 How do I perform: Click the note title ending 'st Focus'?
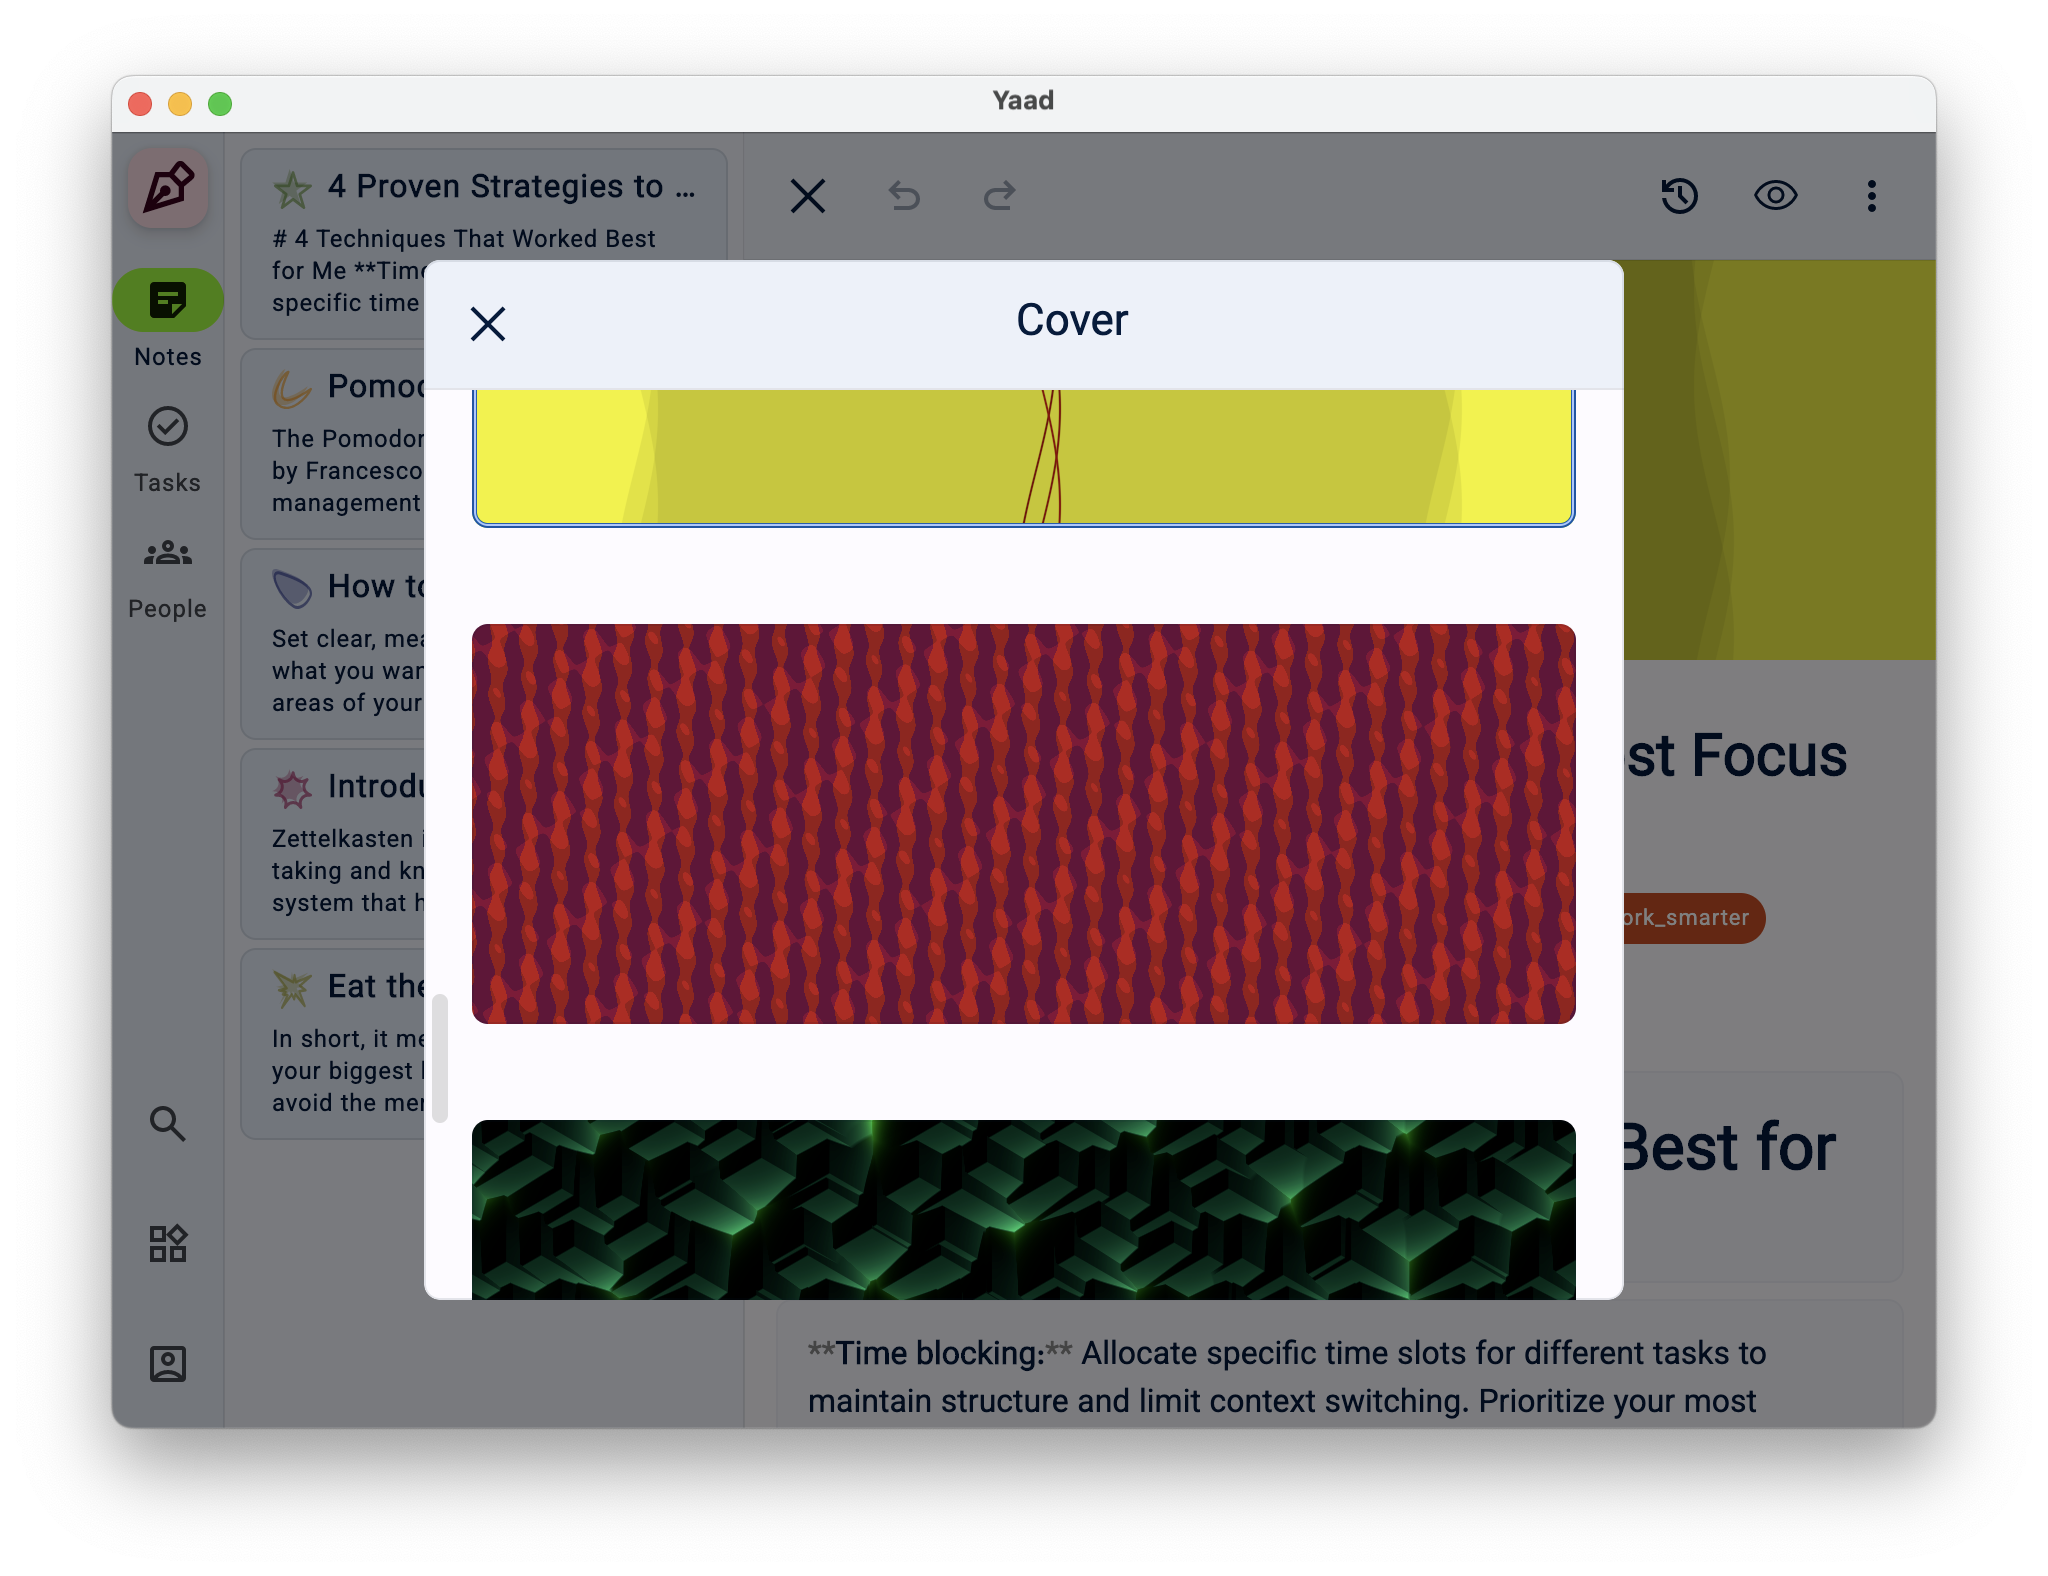[1736, 755]
